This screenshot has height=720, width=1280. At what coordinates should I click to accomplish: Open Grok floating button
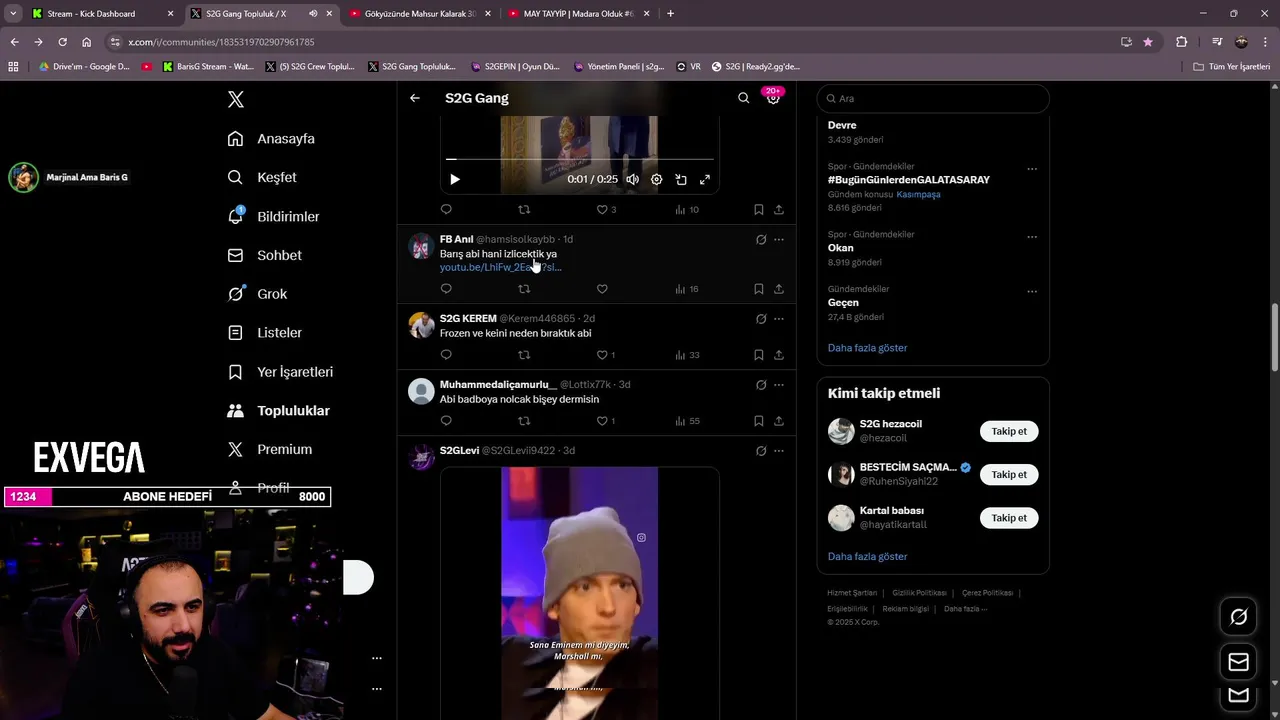tap(1238, 617)
